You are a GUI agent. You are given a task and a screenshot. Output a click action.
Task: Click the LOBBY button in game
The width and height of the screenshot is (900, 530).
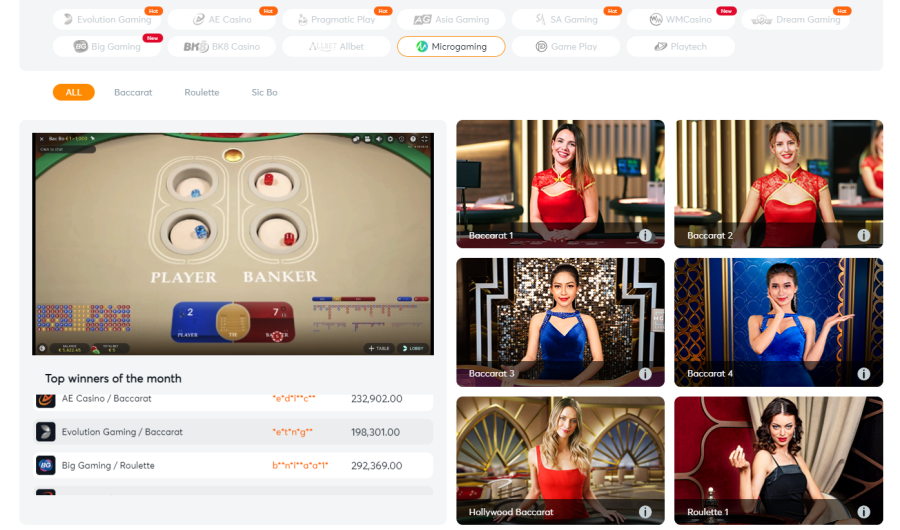pos(413,349)
